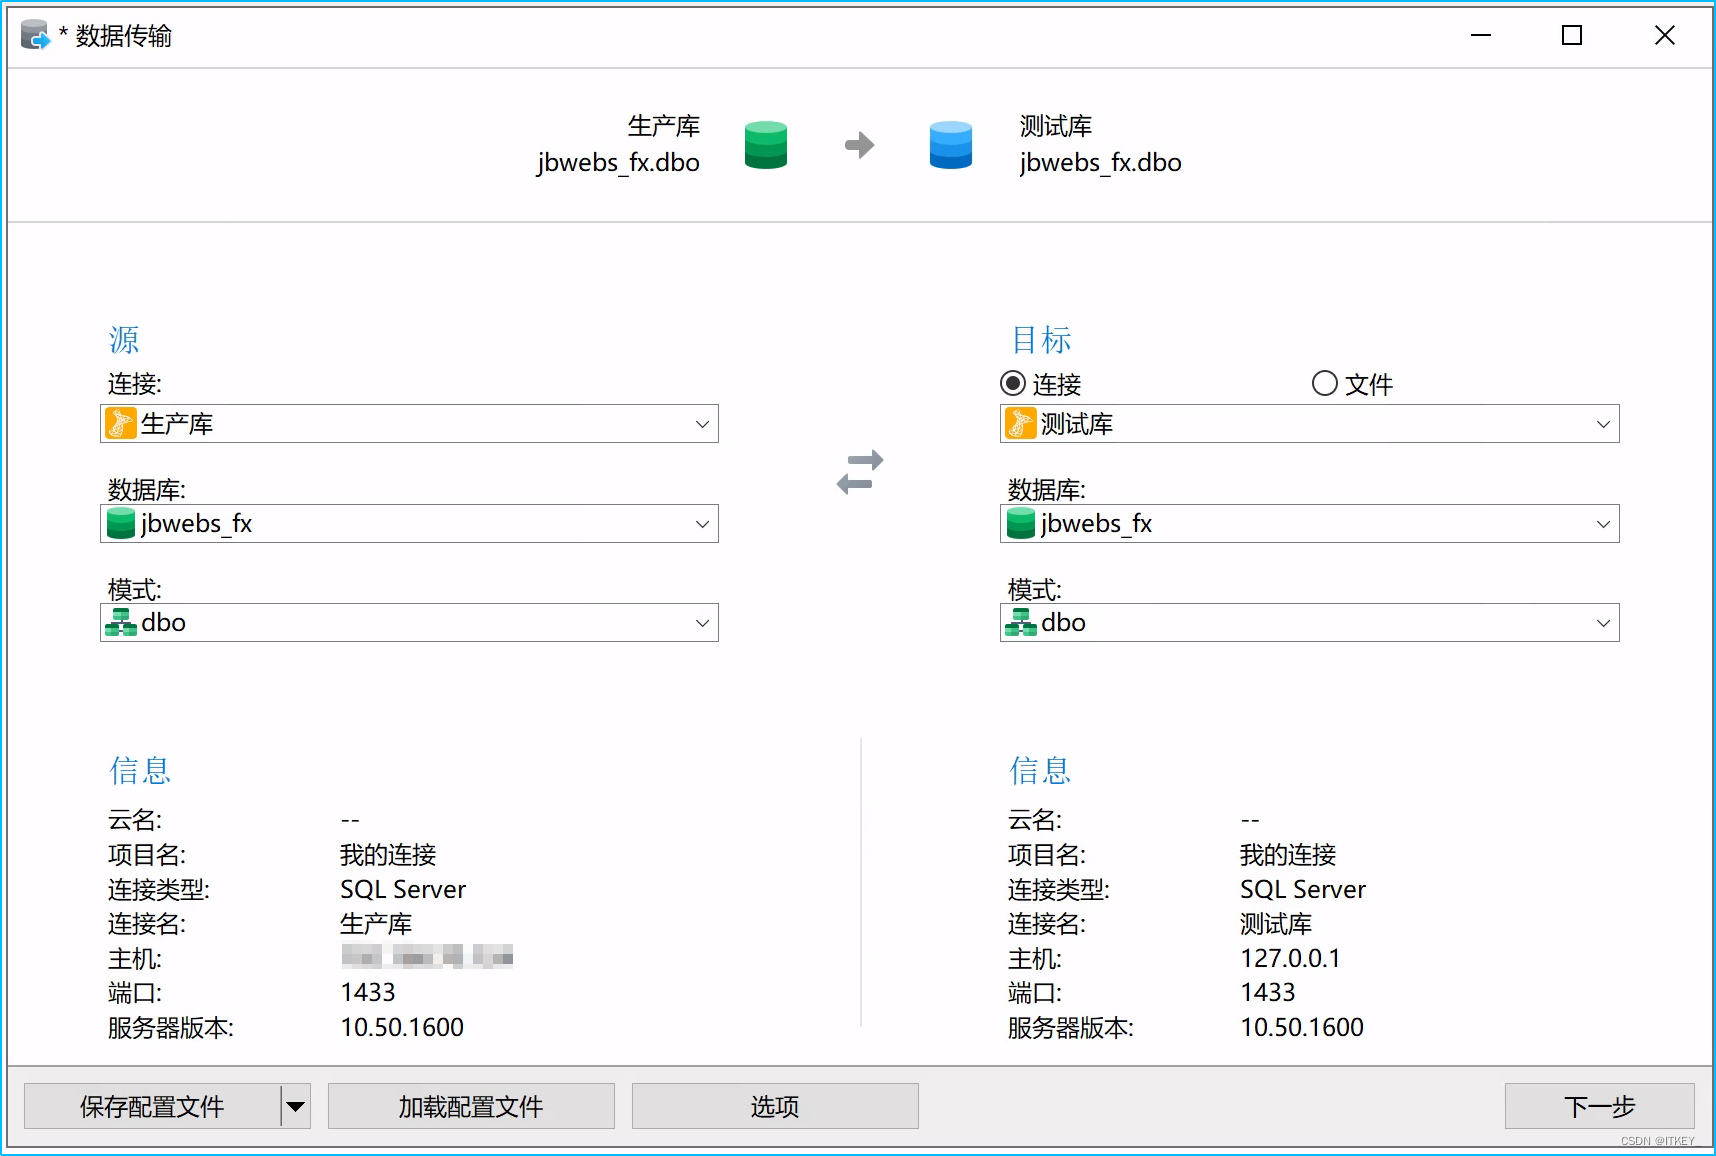1716x1156 pixels.
Task: Click the 下一步 button
Action: pyautogui.click(x=1599, y=1106)
